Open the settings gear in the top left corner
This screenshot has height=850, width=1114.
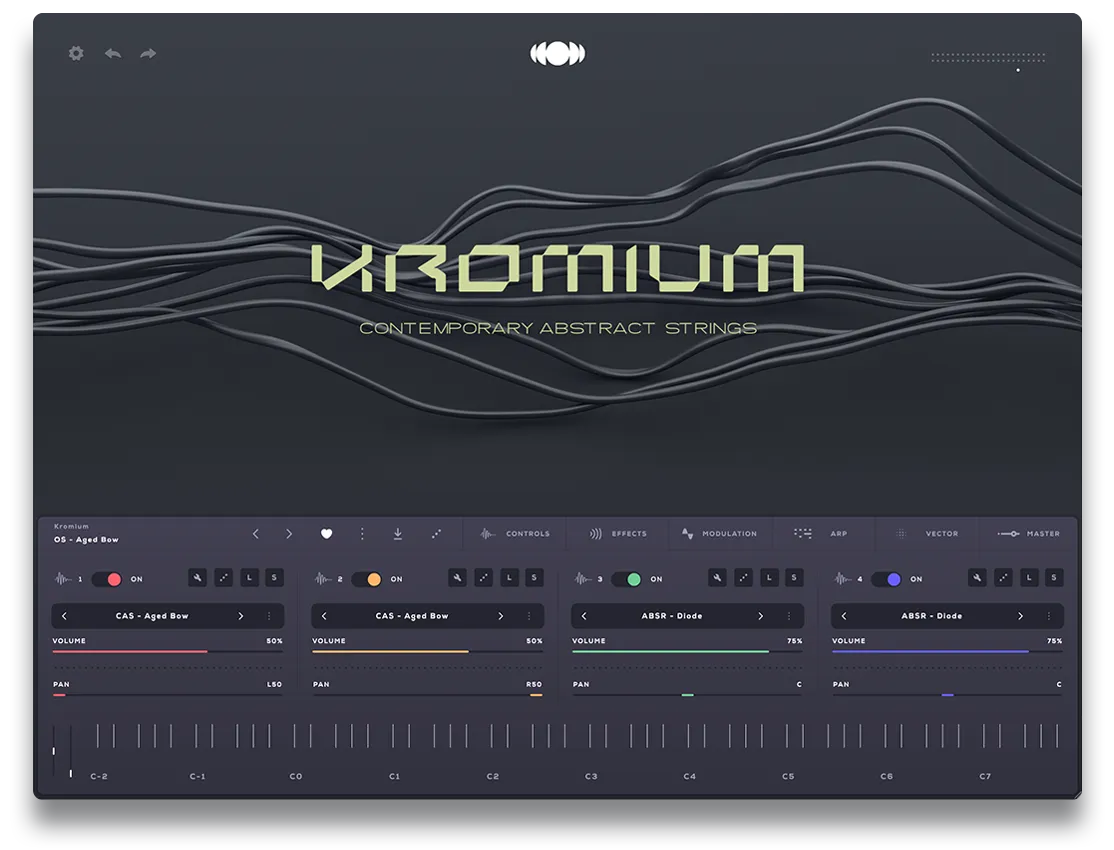[75, 54]
